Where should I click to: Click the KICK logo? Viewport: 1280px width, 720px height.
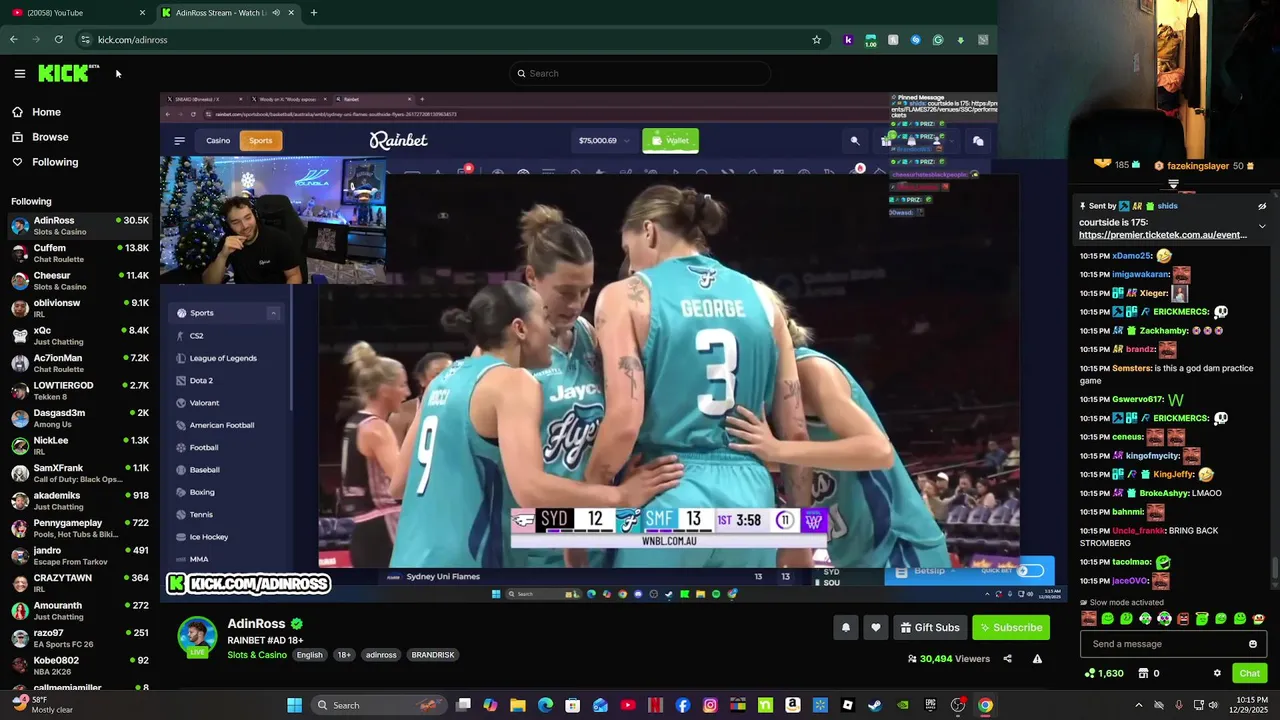(x=68, y=73)
